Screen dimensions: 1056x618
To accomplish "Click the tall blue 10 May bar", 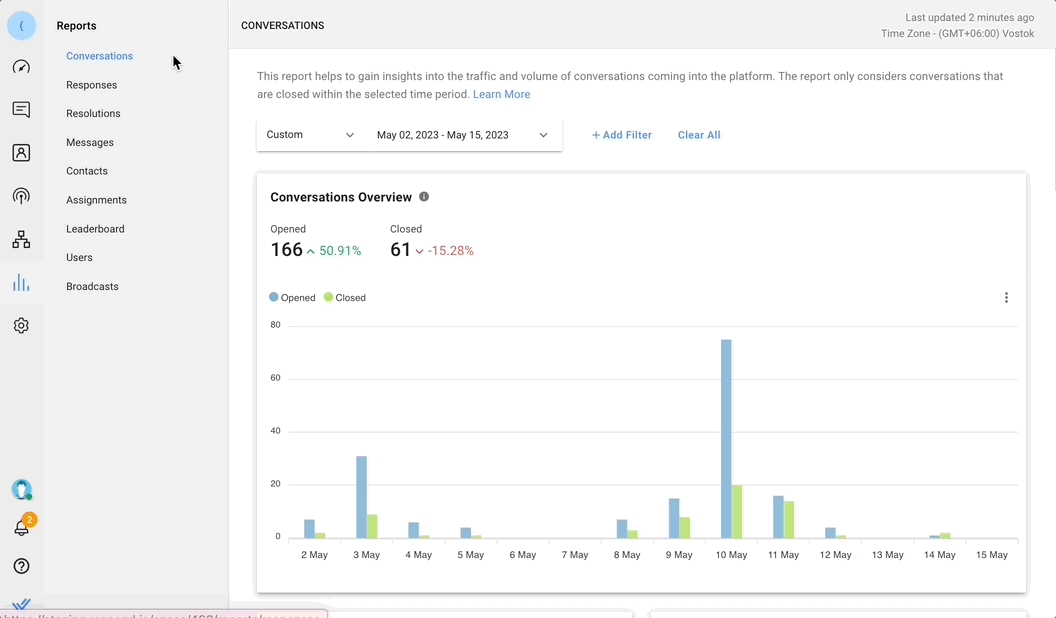I will point(726,440).
